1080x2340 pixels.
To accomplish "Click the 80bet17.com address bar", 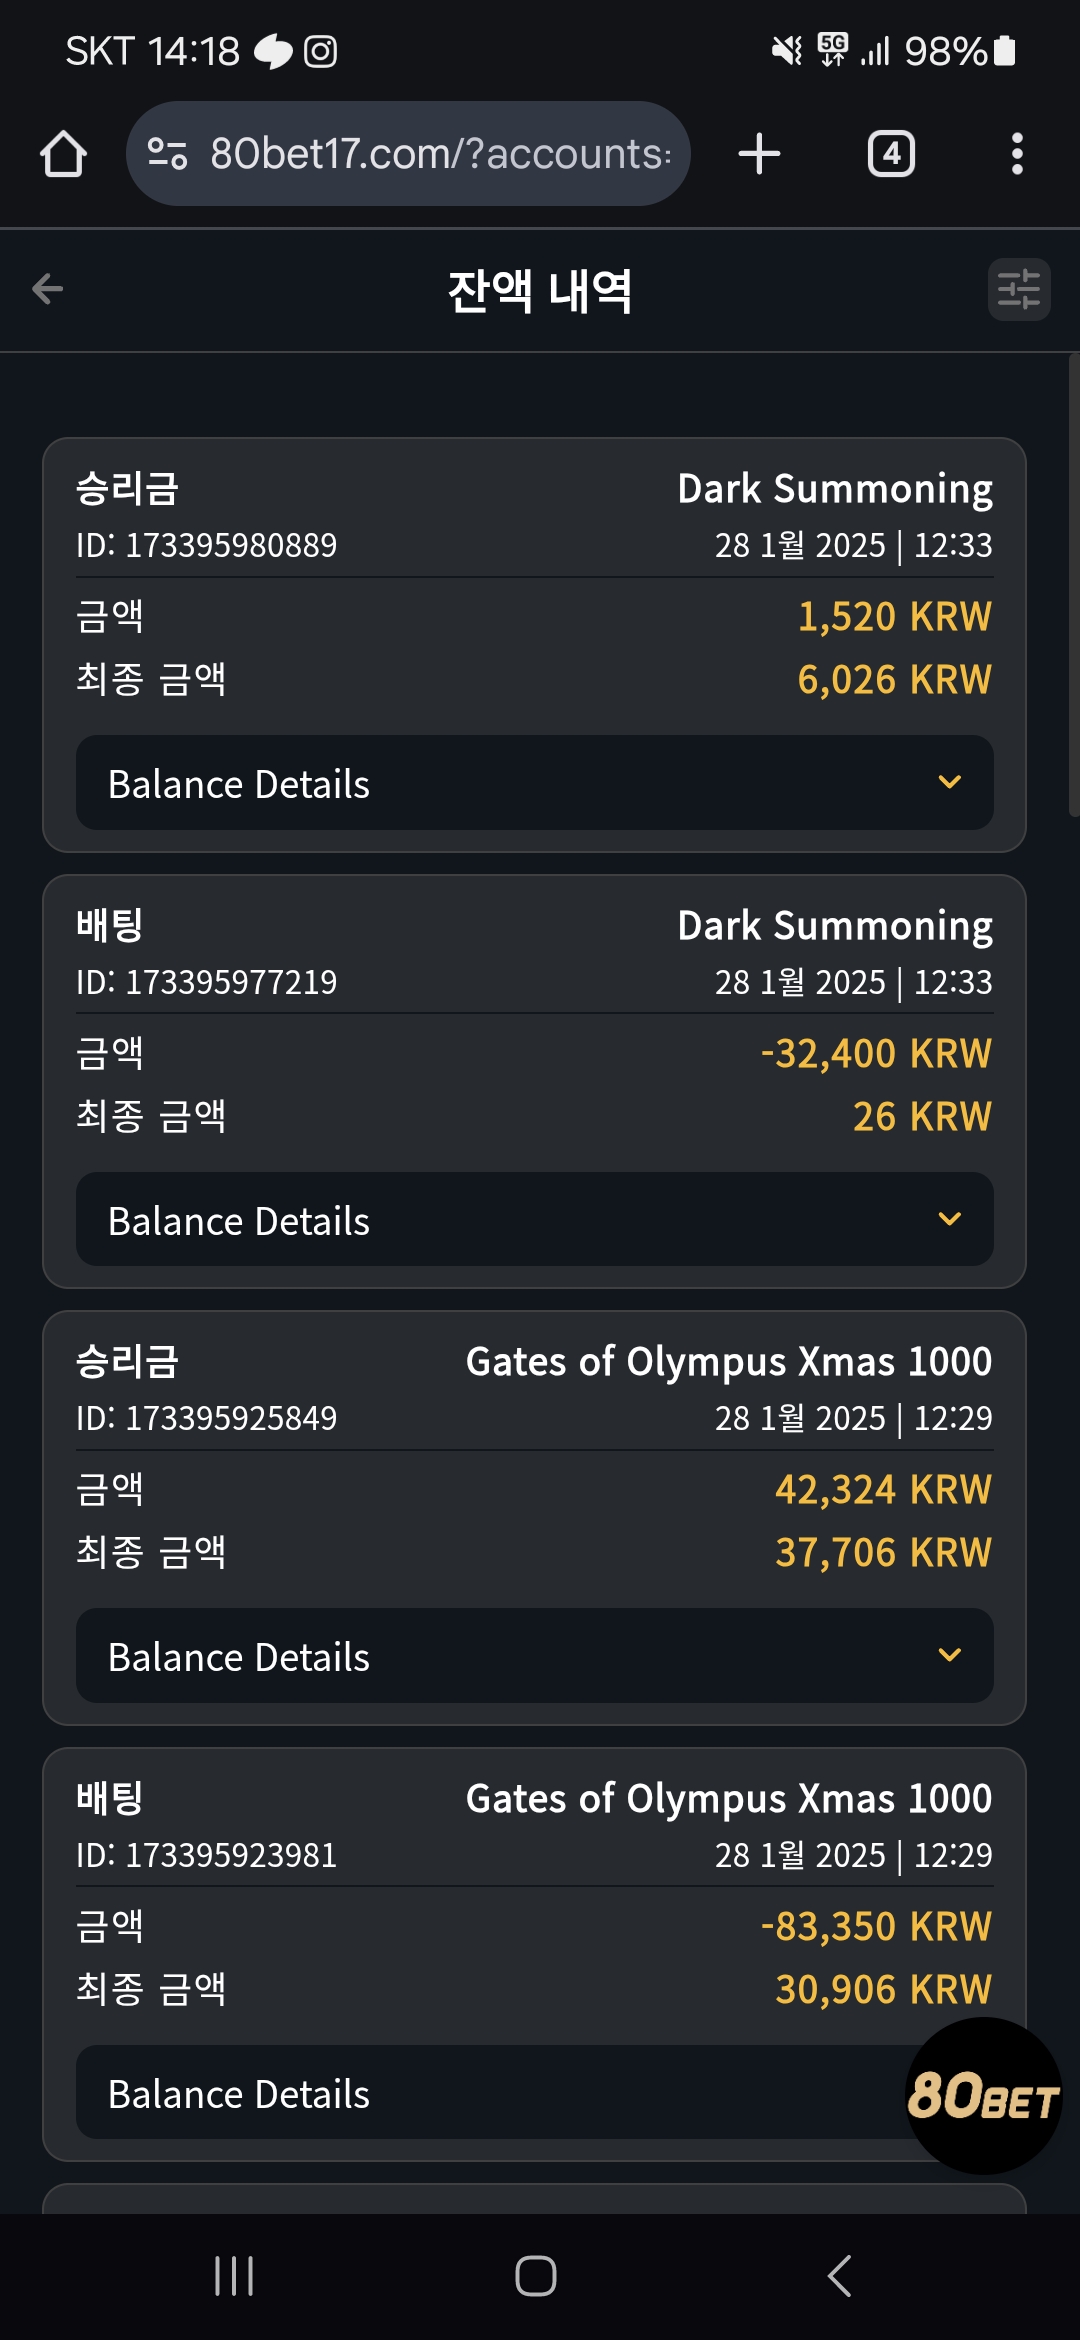I will (x=408, y=154).
